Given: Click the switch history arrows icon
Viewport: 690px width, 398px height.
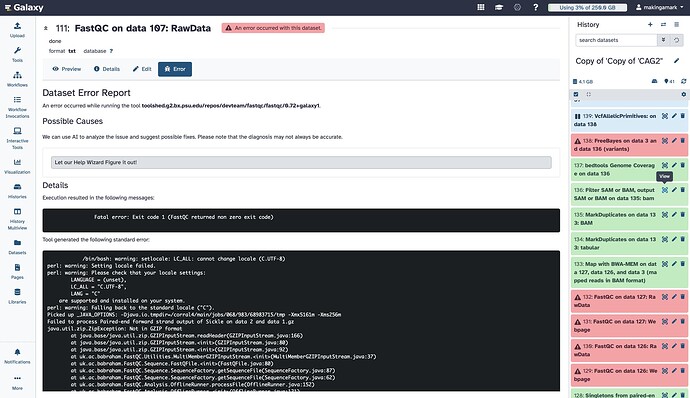Looking at the screenshot, I should pyautogui.click(x=663, y=25).
